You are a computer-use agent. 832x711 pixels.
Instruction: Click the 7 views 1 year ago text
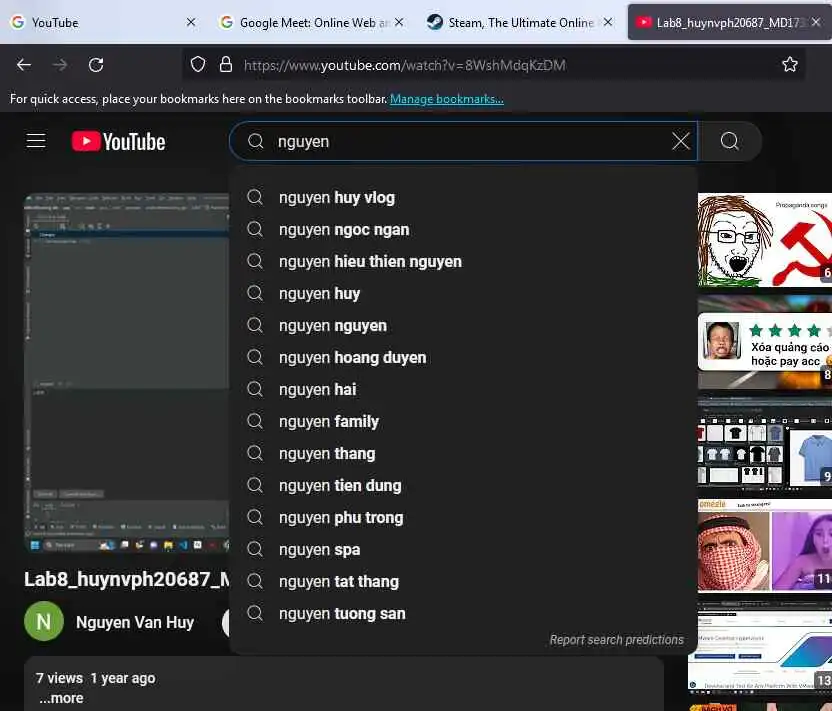click(x=96, y=678)
